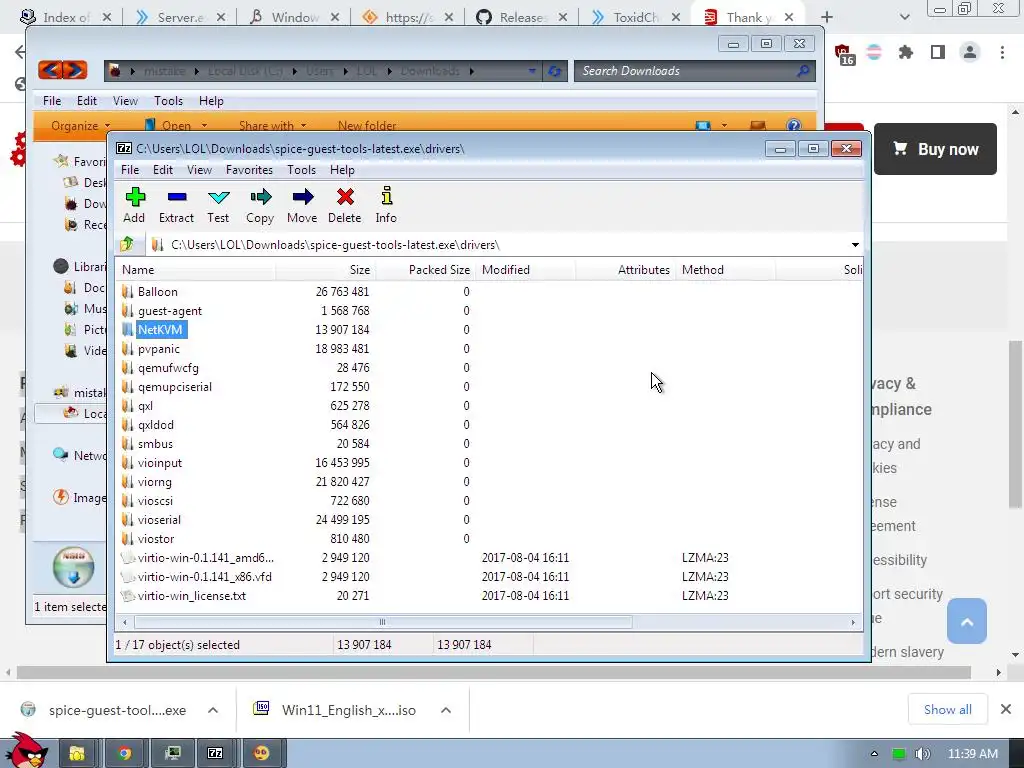Select the vioinput folder
1024x768 pixels.
tap(159, 462)
